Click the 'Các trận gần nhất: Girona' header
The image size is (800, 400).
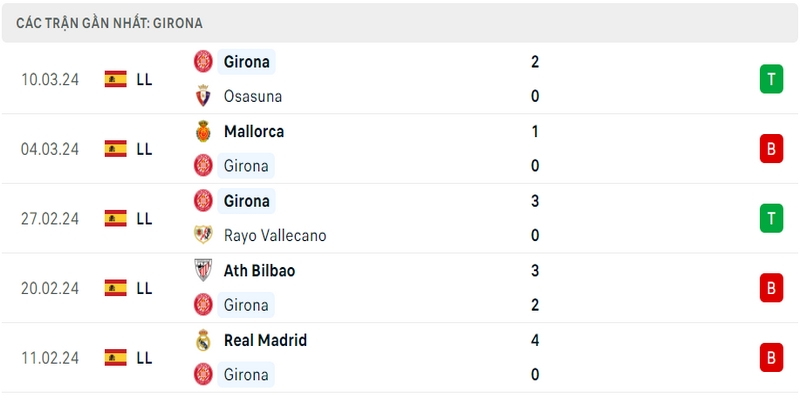[x=109, y=23]
